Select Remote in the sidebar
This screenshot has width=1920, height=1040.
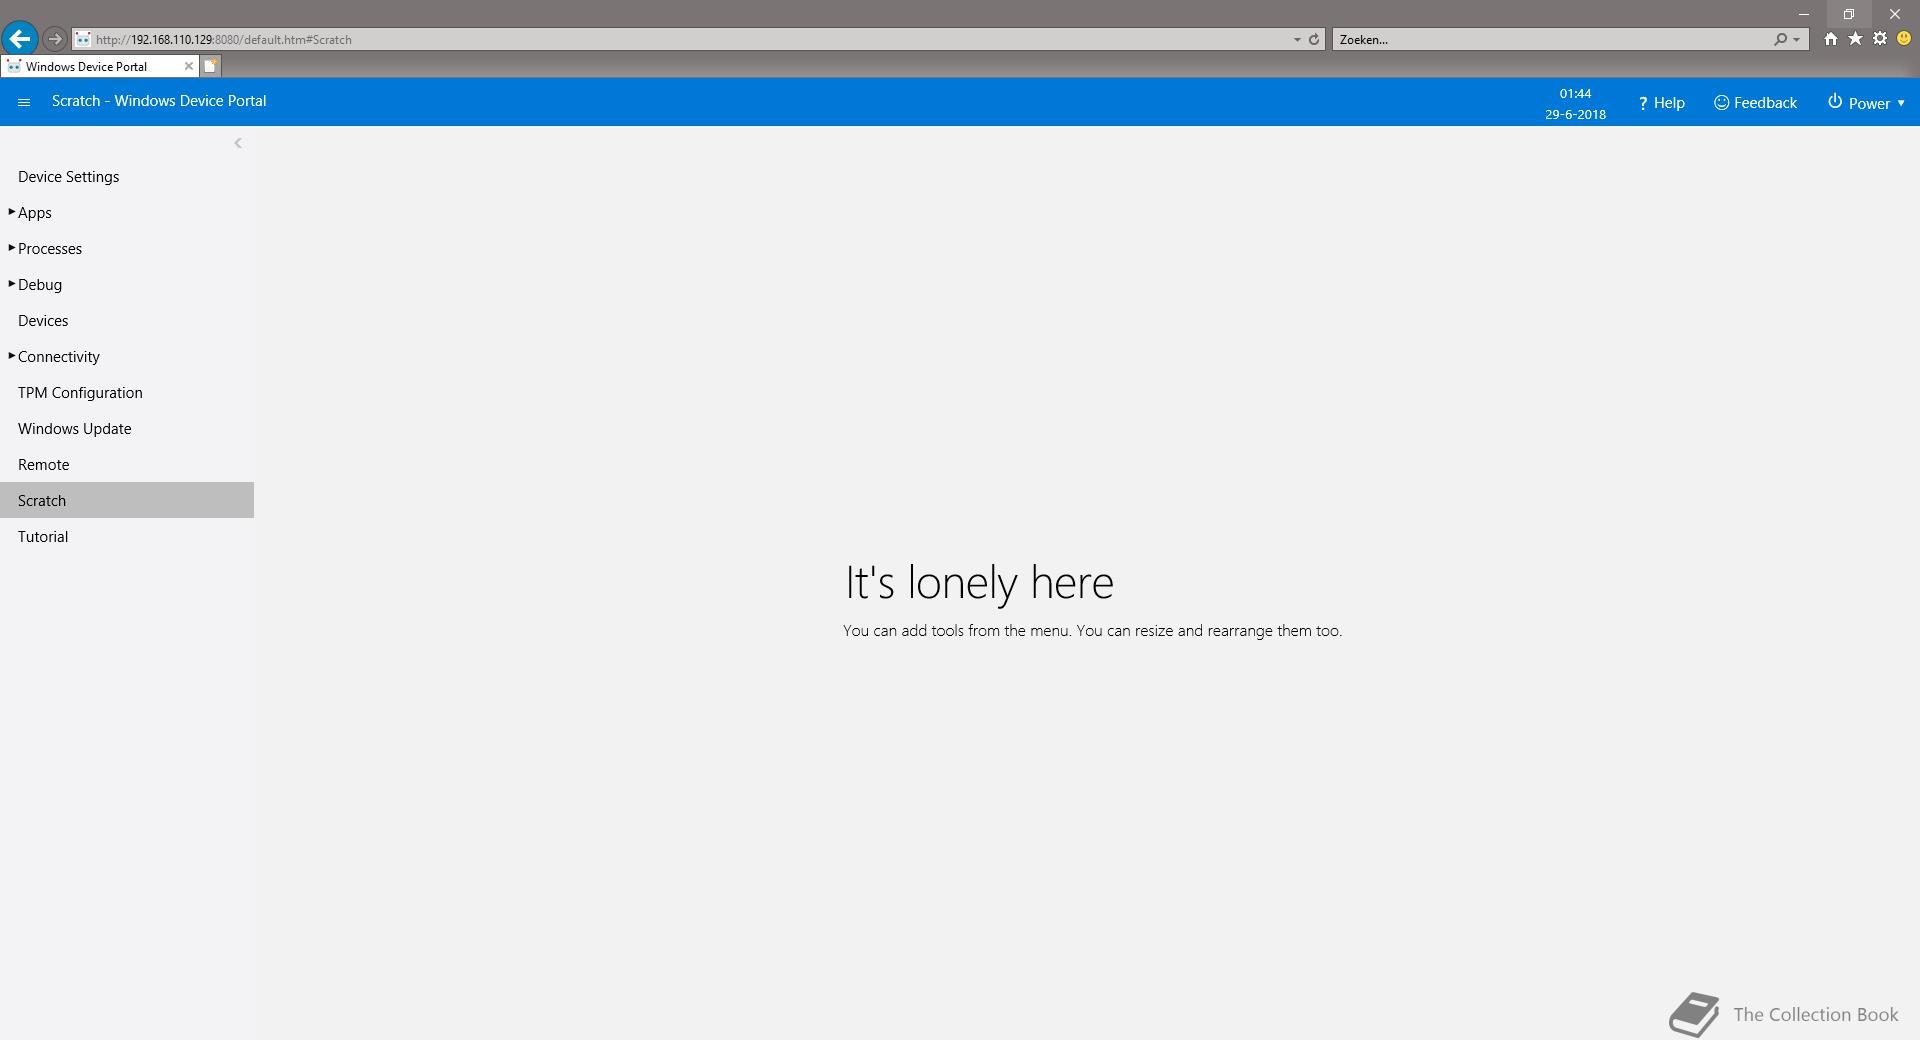(127, 465)
